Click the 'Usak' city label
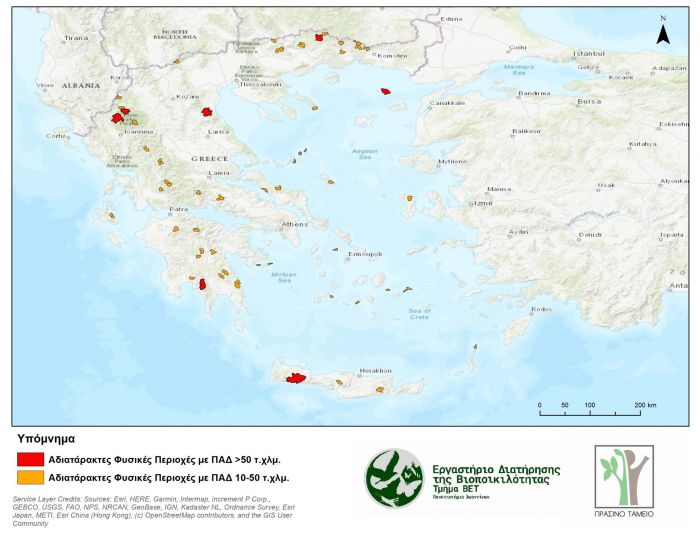The height and width of the screenshot is (541, 700). pos(606,185)
